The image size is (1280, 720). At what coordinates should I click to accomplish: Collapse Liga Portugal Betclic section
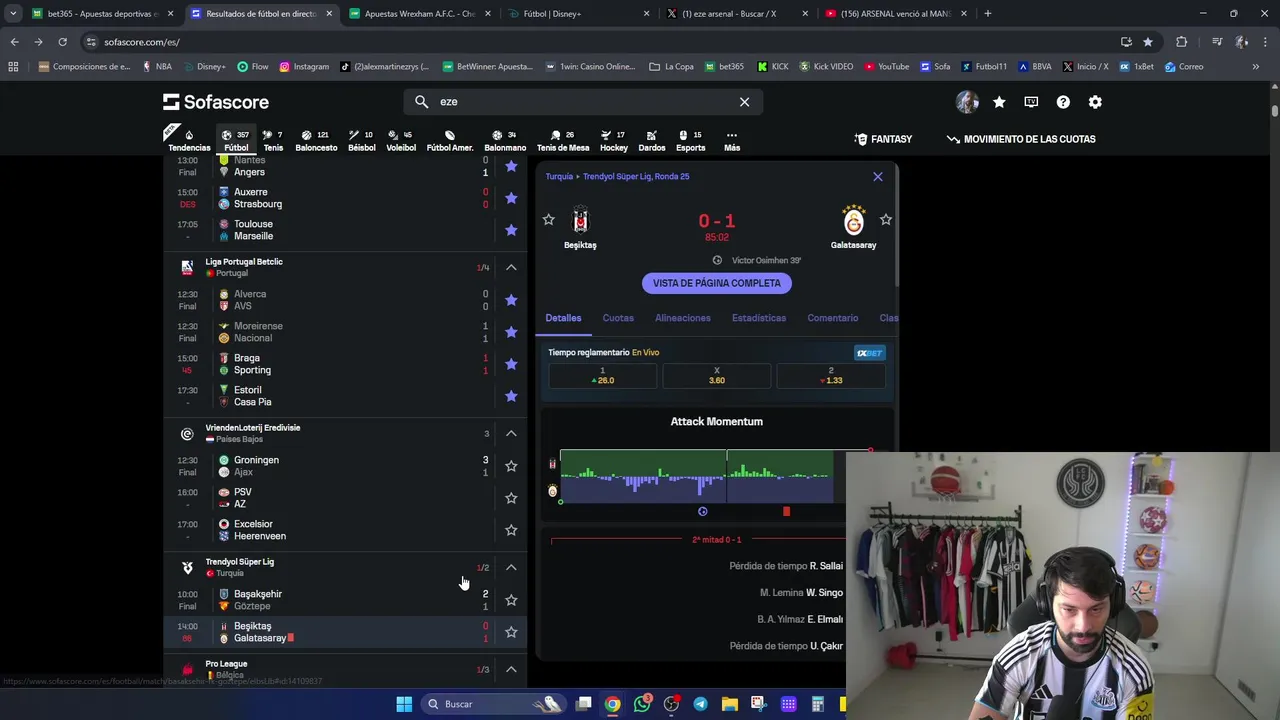(511, 268)
